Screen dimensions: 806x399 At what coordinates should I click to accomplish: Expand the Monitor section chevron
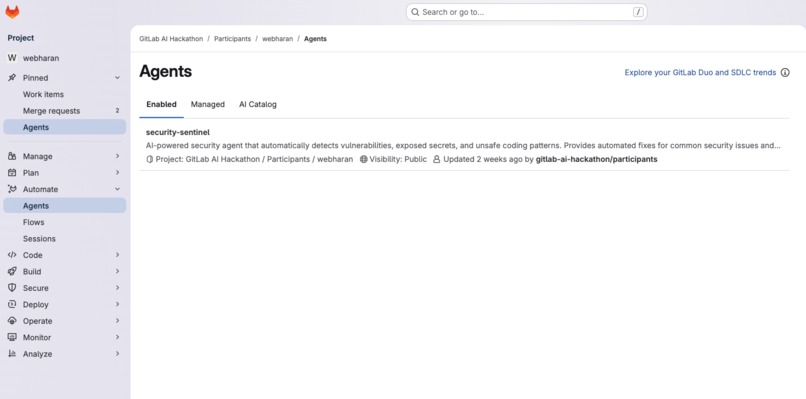117,337
